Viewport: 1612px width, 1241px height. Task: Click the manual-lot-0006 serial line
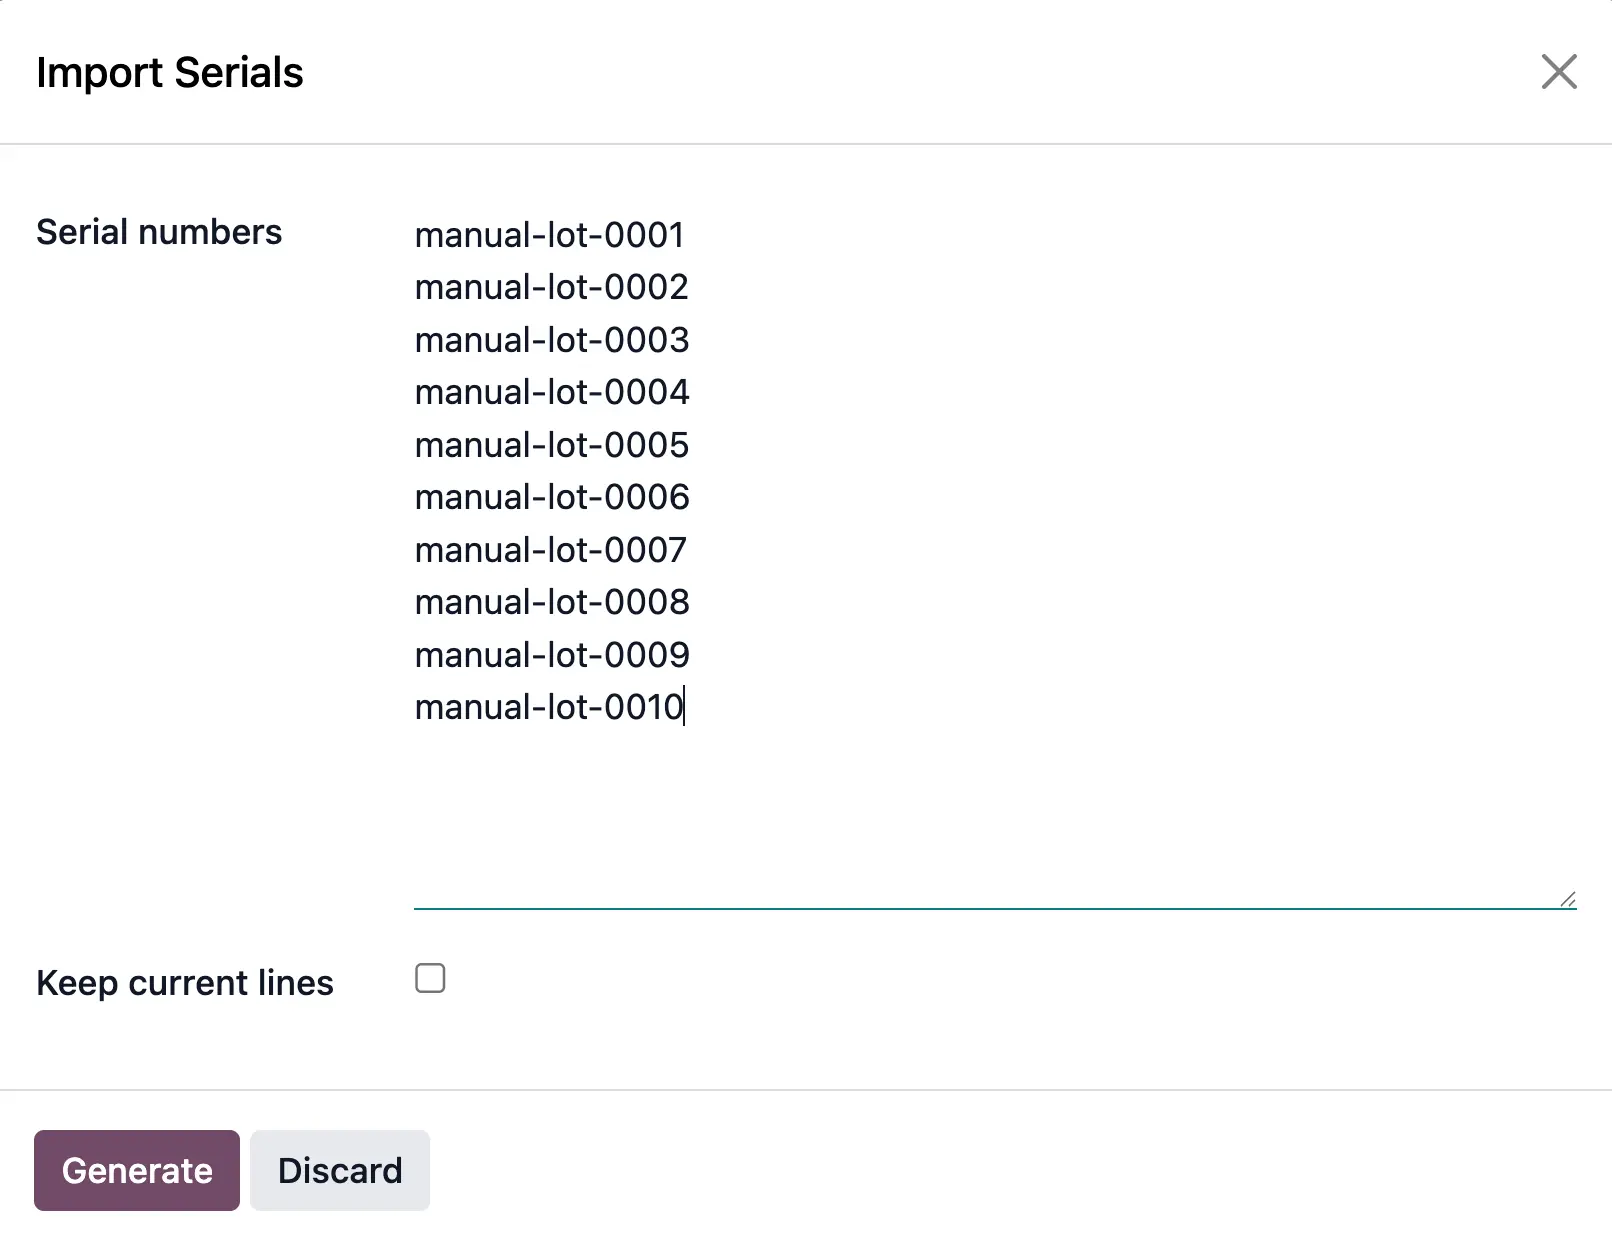(x=551, y=497)
